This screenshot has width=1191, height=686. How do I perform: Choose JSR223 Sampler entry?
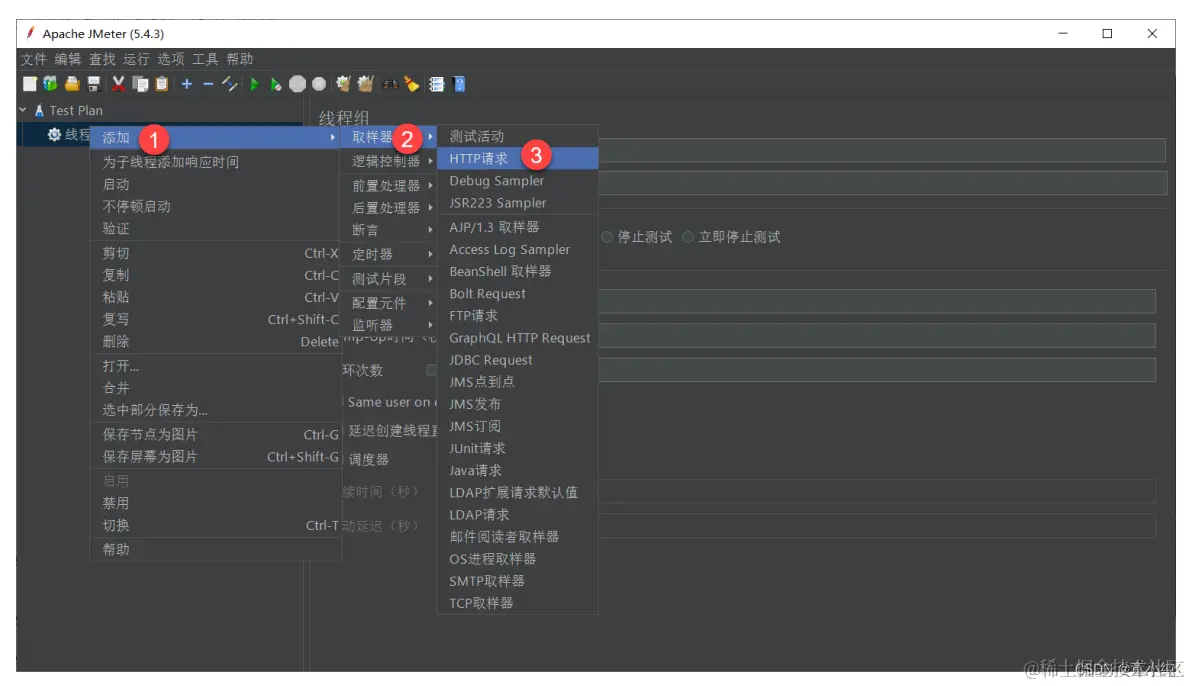(x=517, y=203)
